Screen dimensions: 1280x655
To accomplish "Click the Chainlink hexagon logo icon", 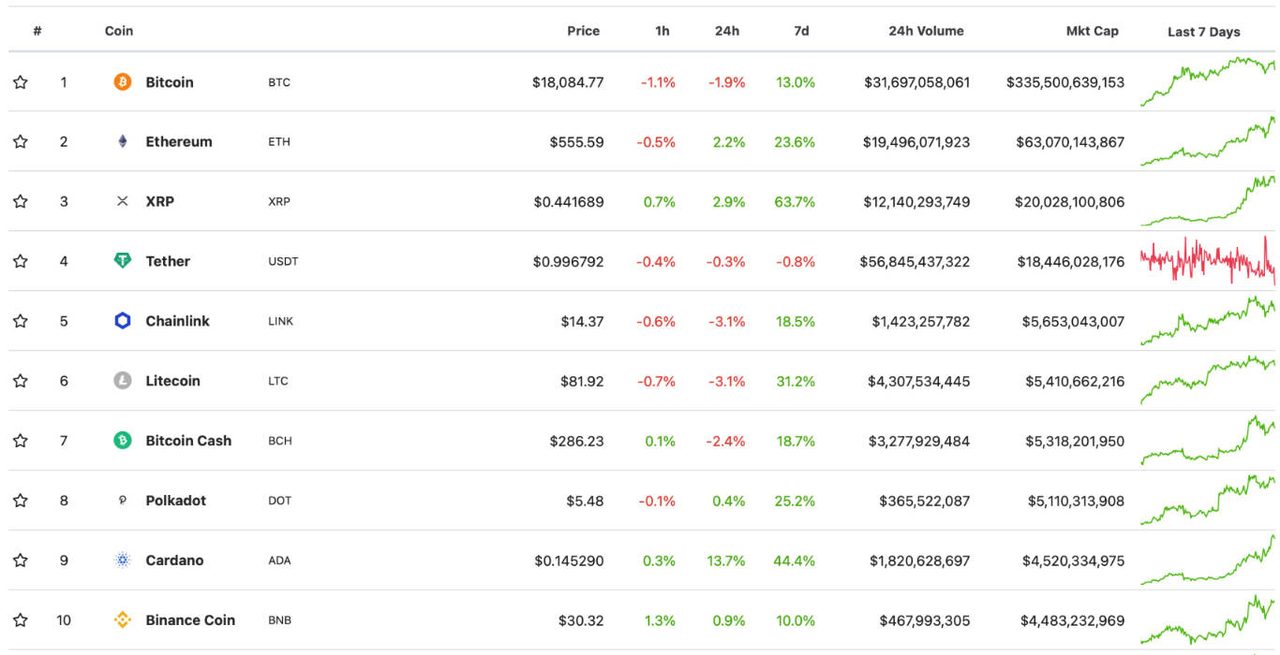I will (122, 321).
